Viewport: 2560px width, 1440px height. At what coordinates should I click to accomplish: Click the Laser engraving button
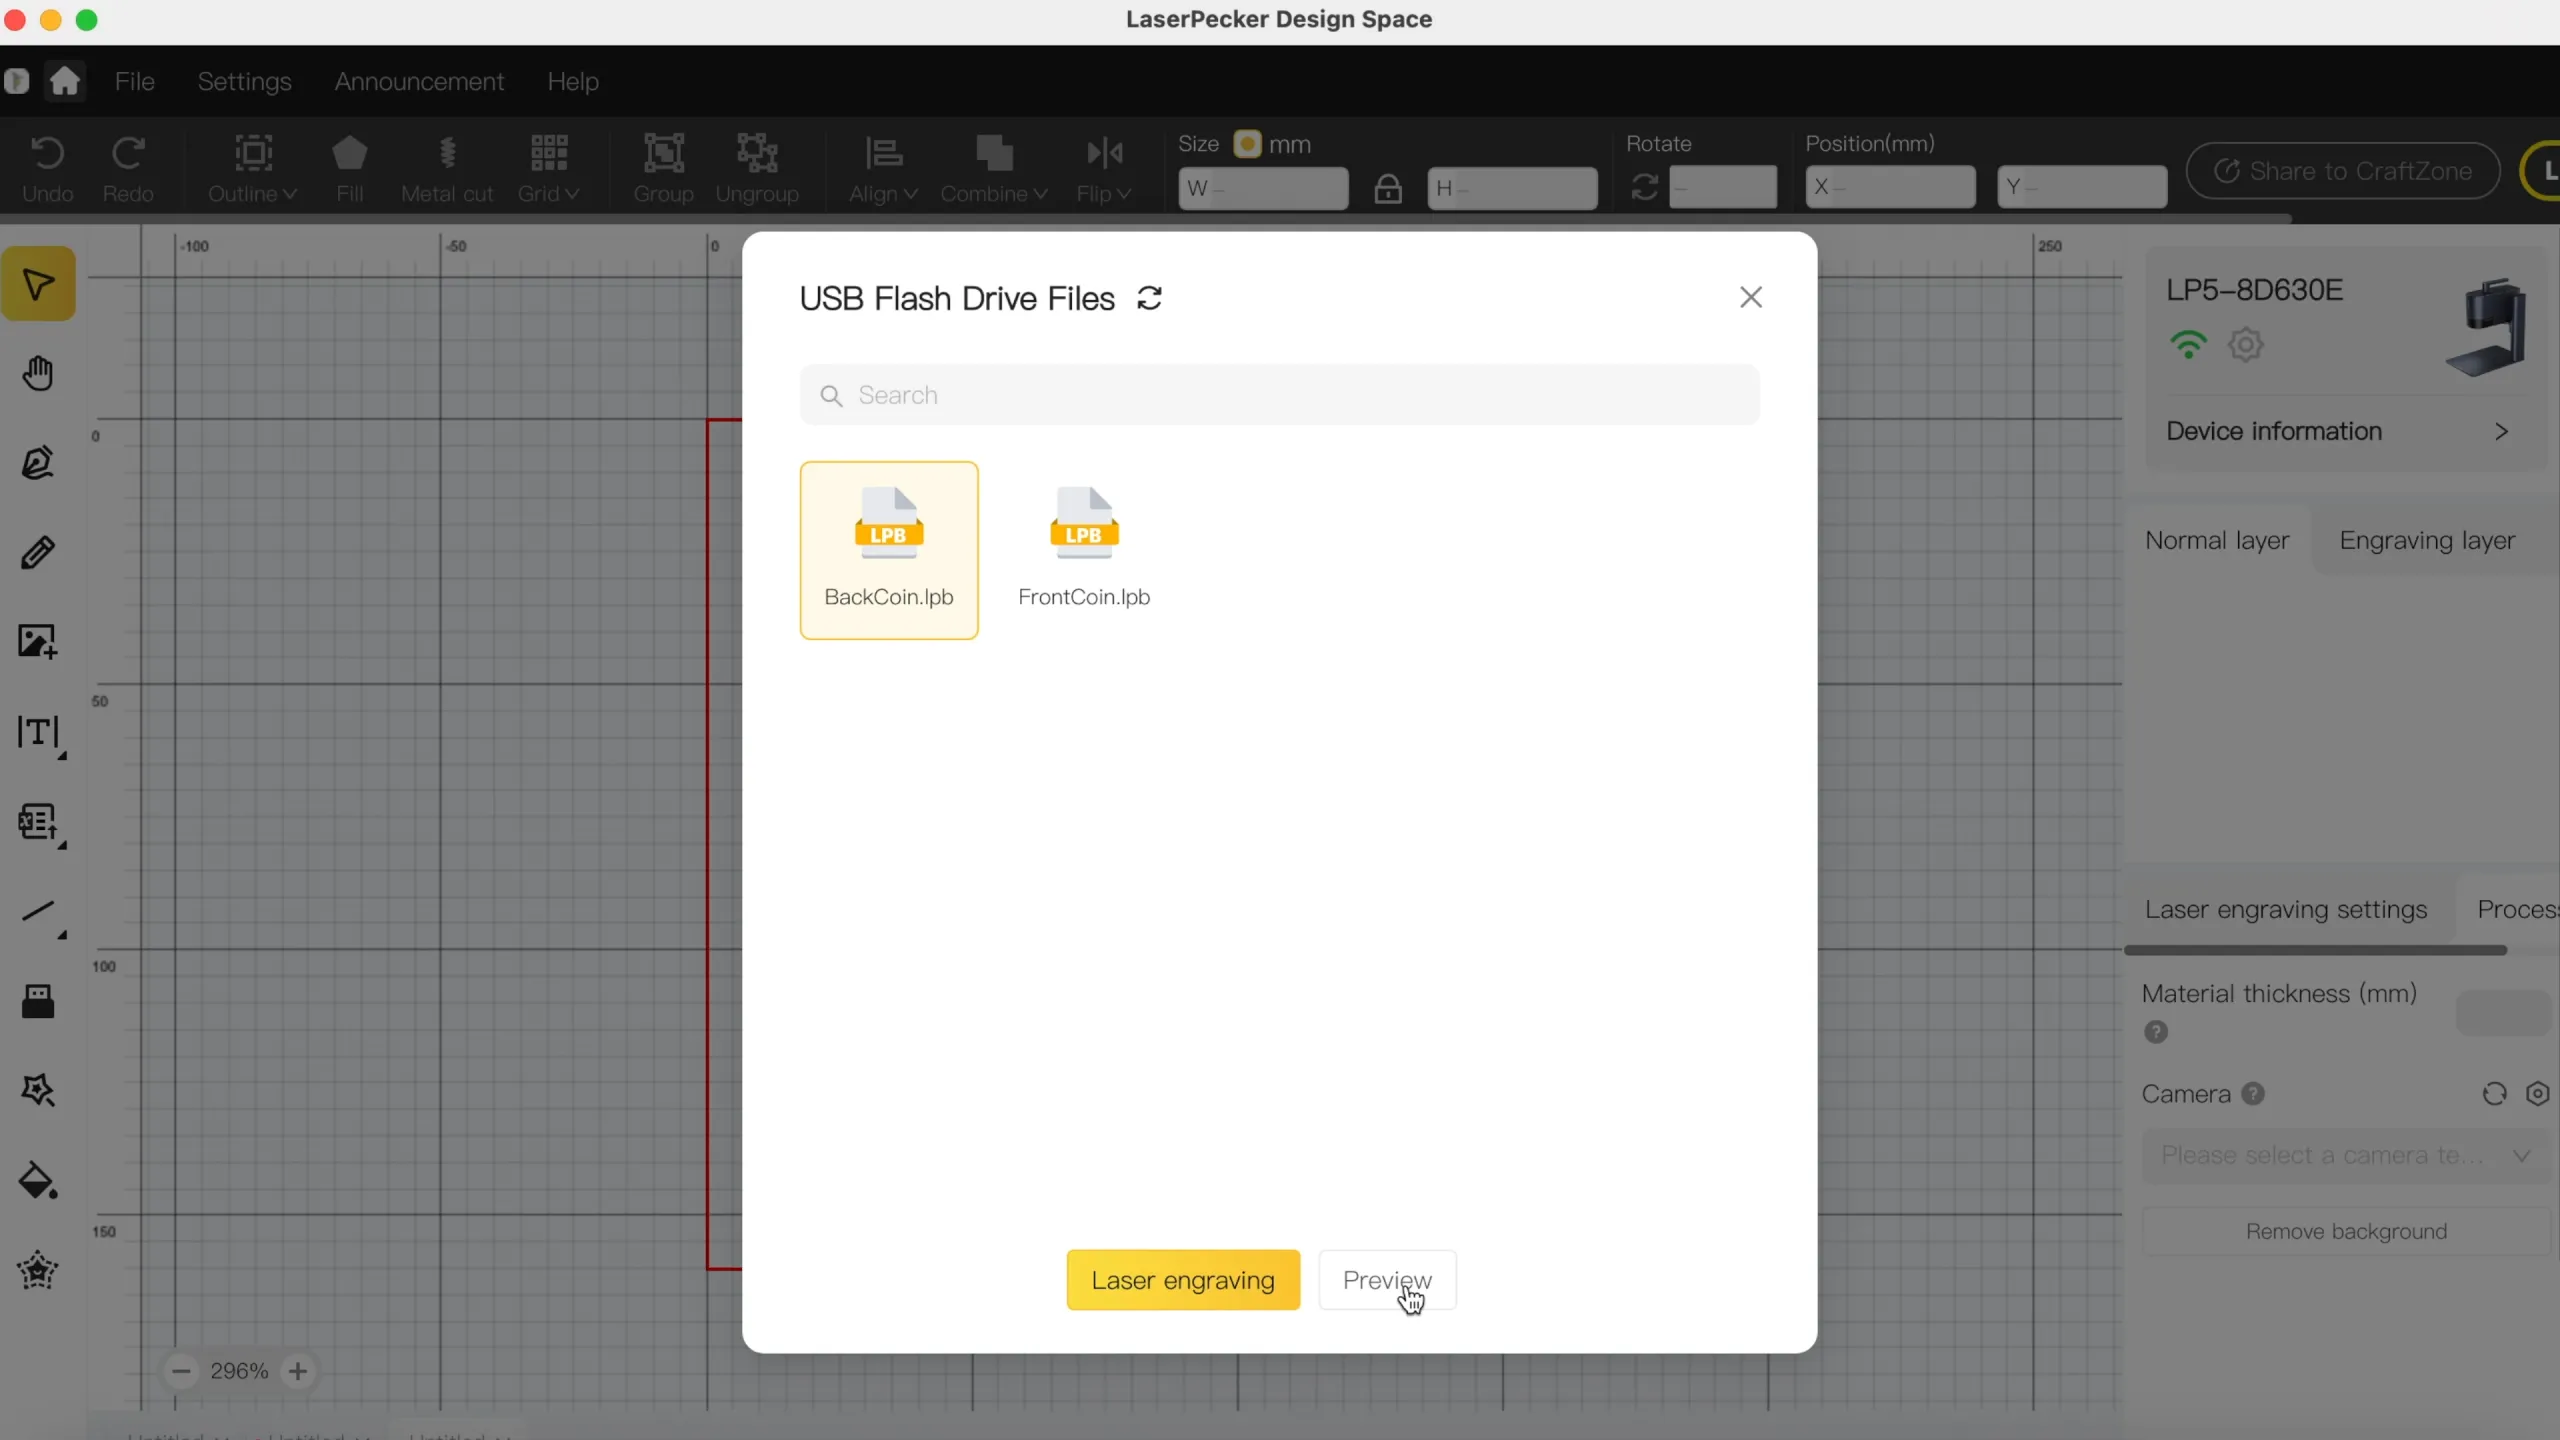point(1183,1280)
